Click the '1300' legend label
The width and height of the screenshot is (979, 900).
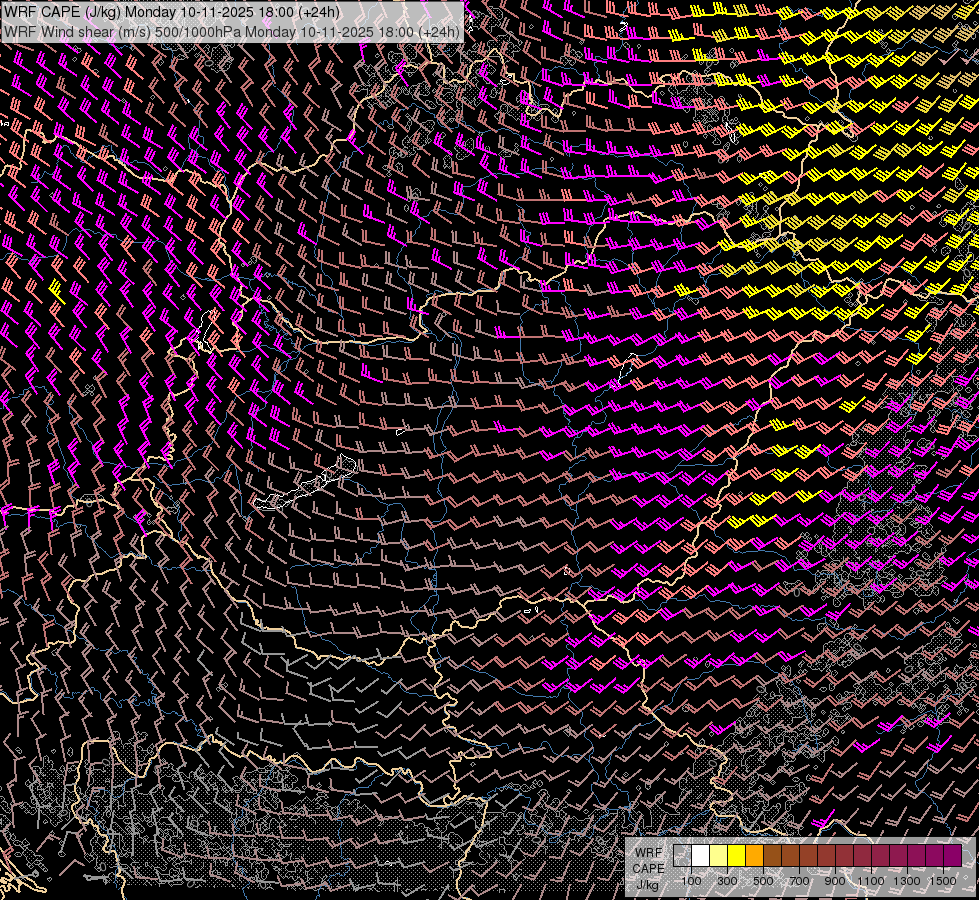907,881
